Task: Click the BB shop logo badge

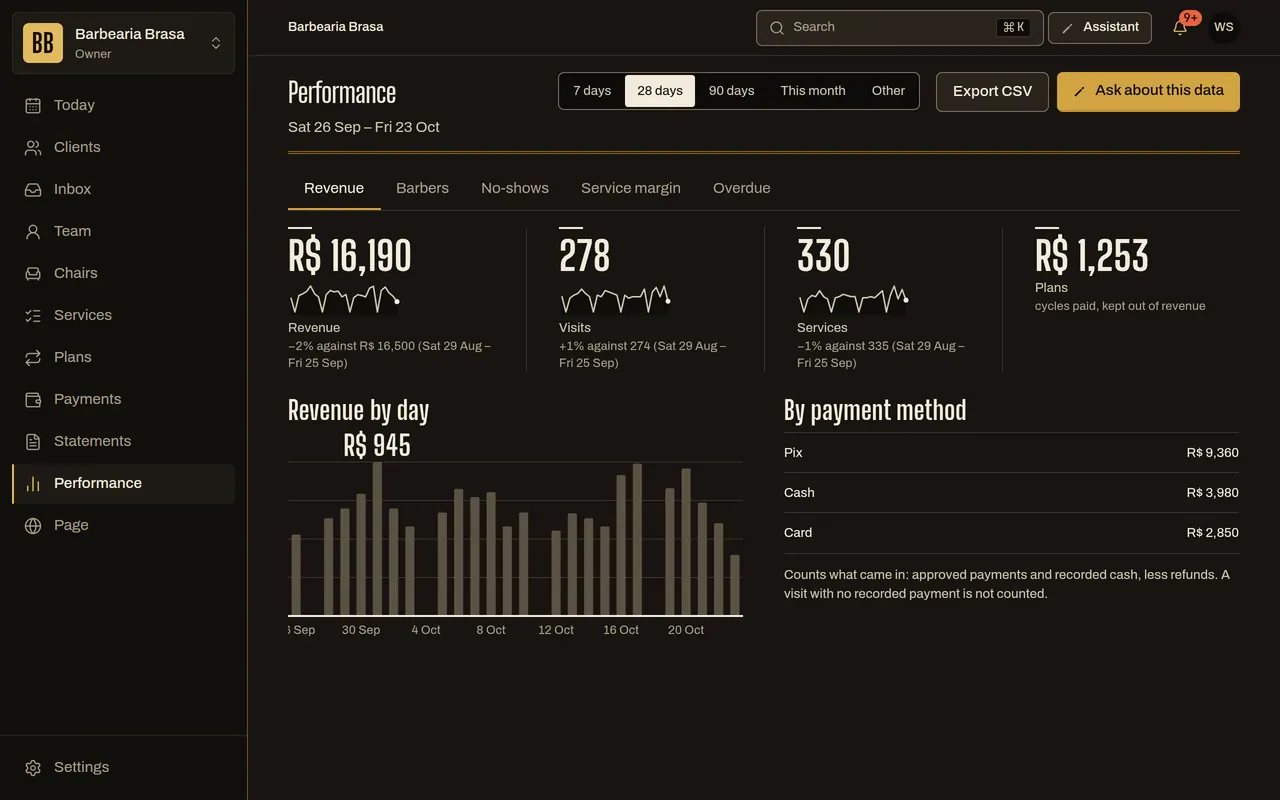Action: pyautogui.click(x=43, y=43)
